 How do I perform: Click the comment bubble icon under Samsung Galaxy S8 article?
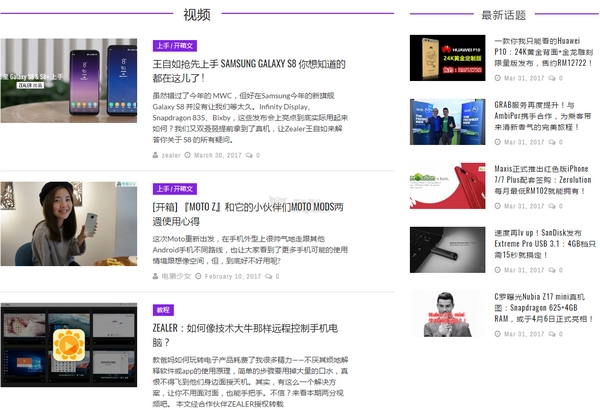point(250,155)
